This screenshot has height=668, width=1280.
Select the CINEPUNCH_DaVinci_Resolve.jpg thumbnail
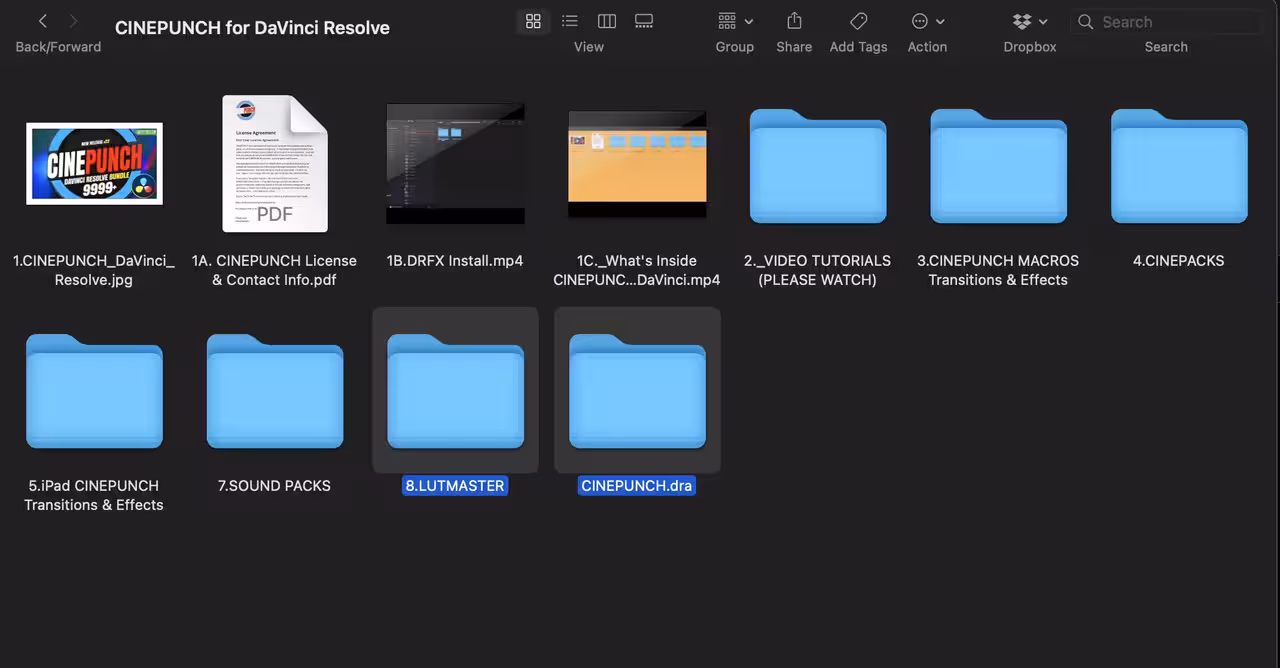pos(94,164)
